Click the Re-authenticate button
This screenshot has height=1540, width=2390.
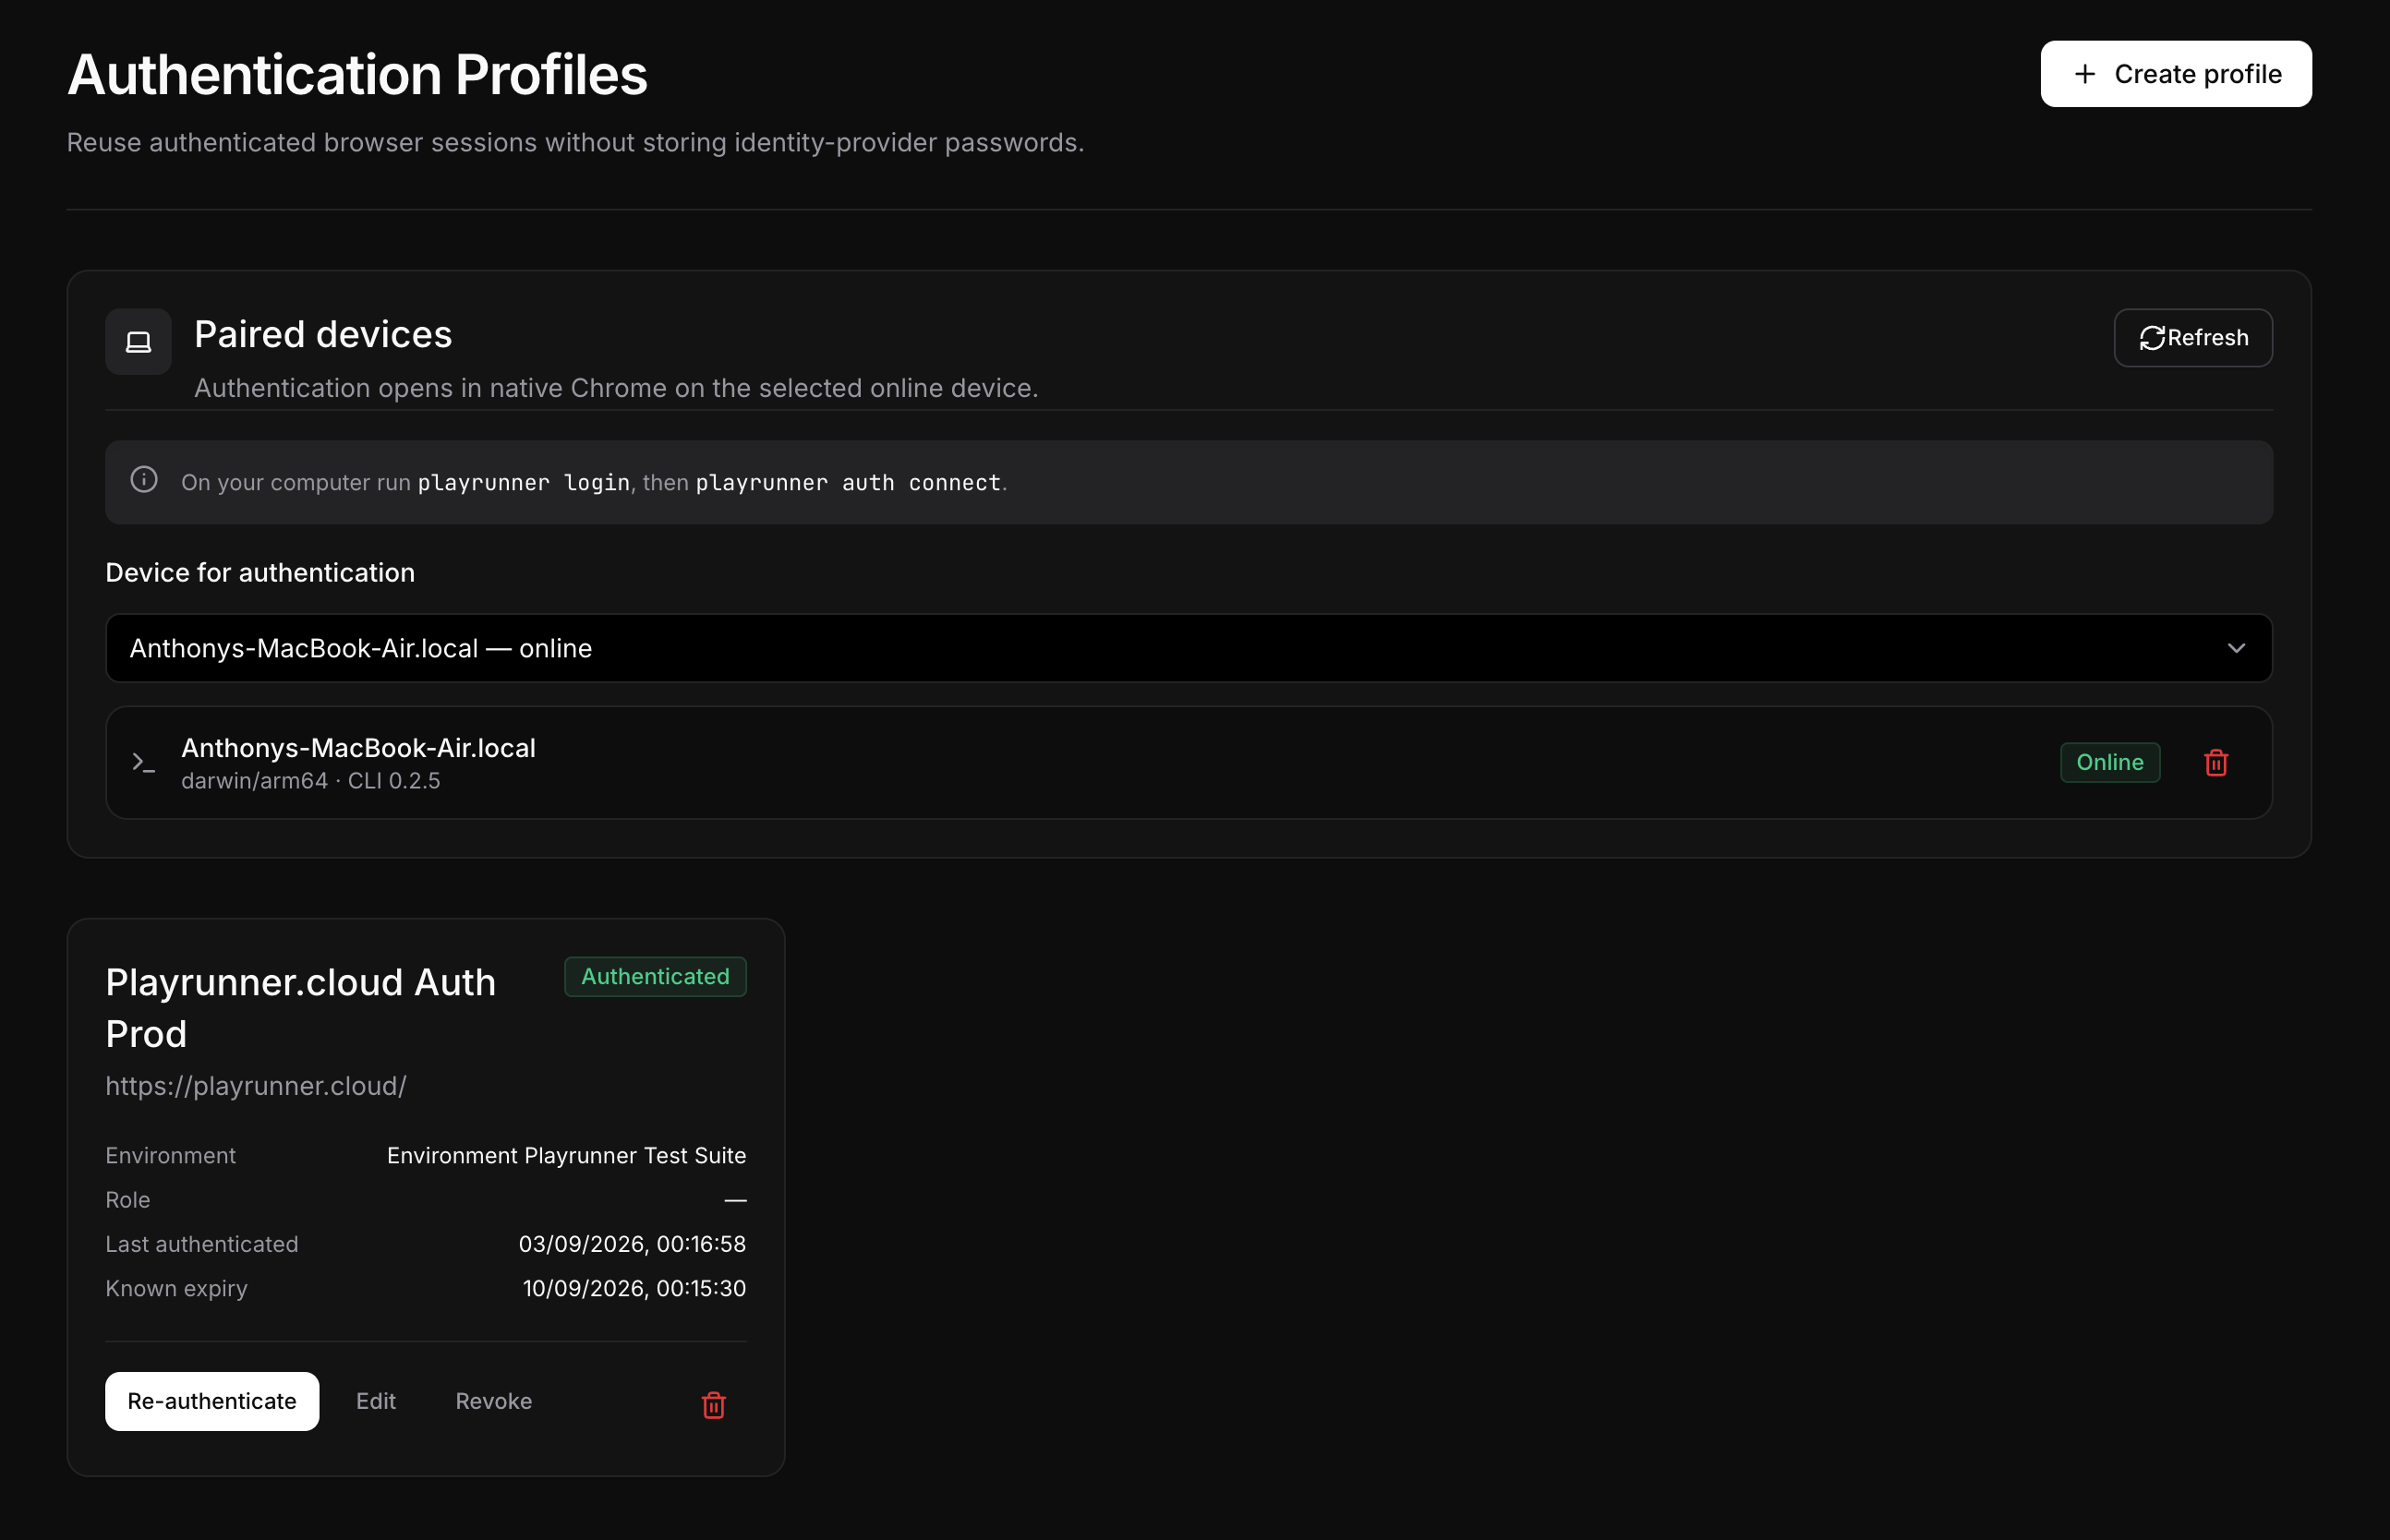pyautogui.click(x=212, y=1401)
